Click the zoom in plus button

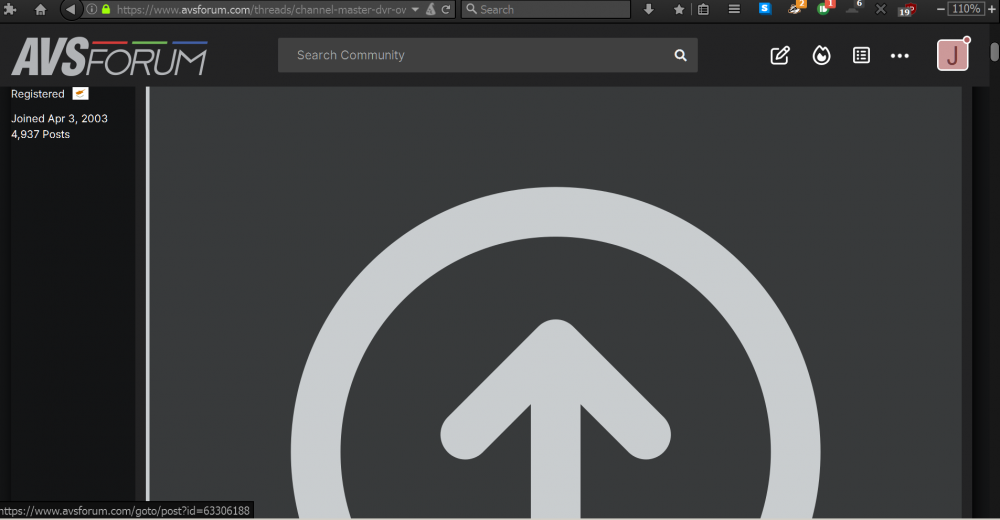coord(992,9)
